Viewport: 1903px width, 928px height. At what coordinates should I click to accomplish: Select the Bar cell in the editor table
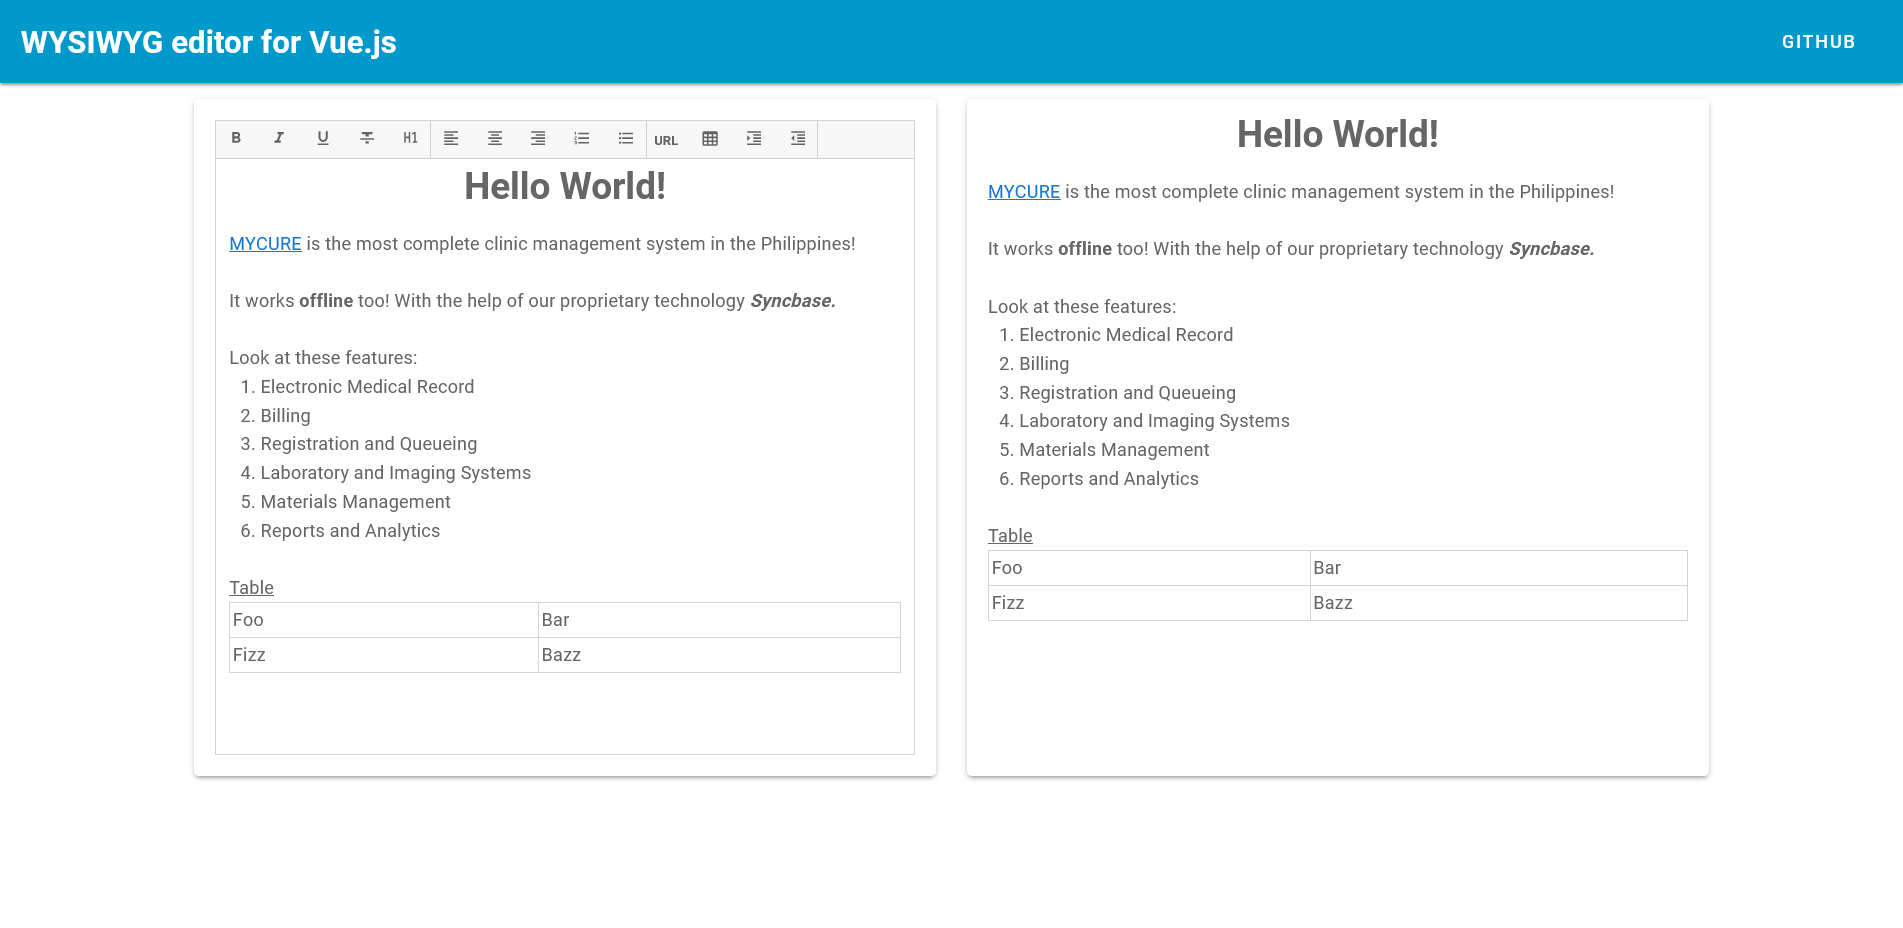[719, 620]
